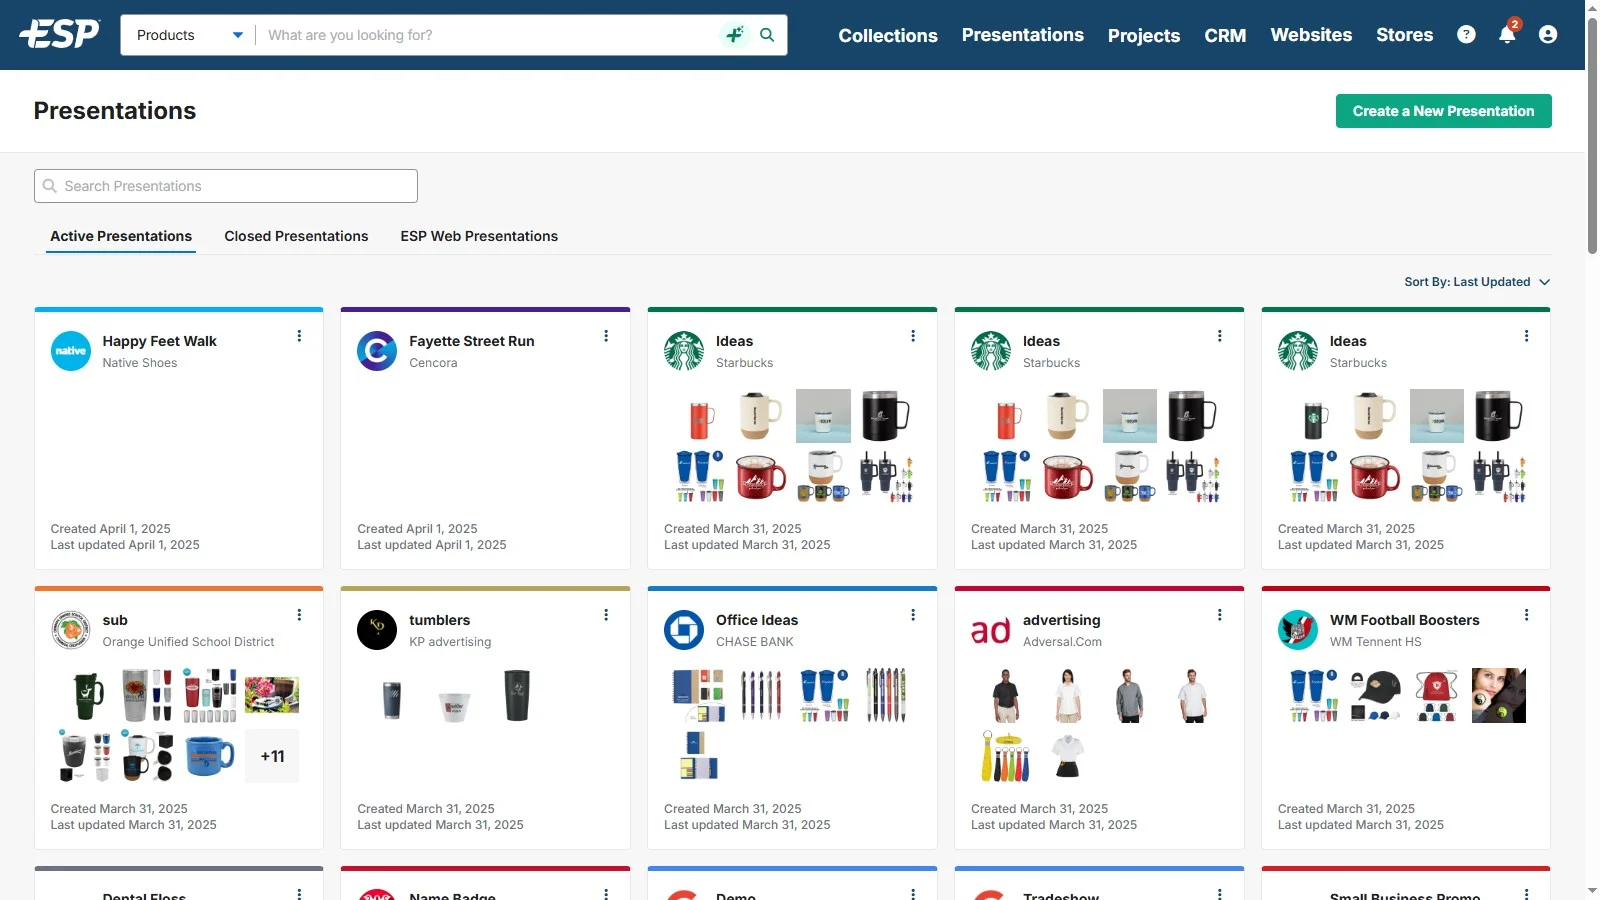The width and height of the screenshot is (1600, 900).
Task: Open the notifications bell
Action: coord(1507,35)
